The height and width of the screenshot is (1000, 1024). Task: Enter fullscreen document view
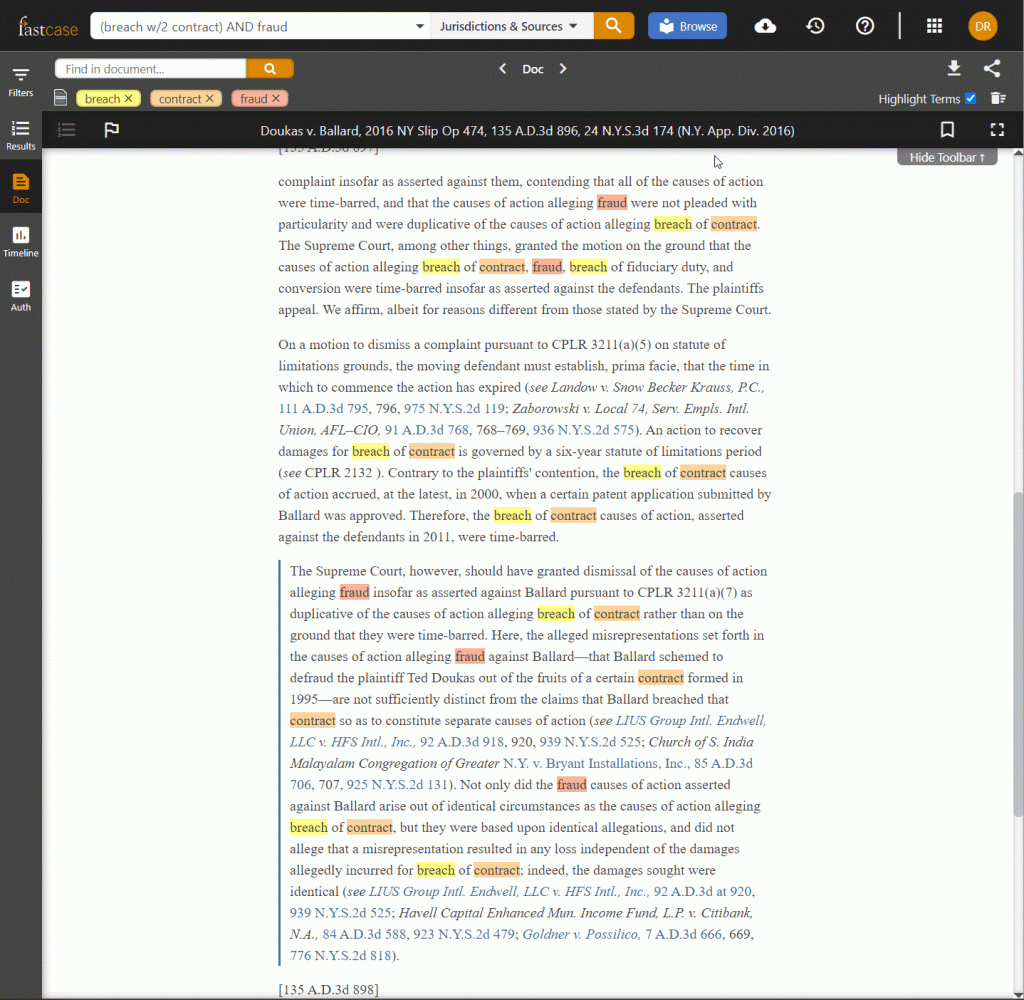996,130
